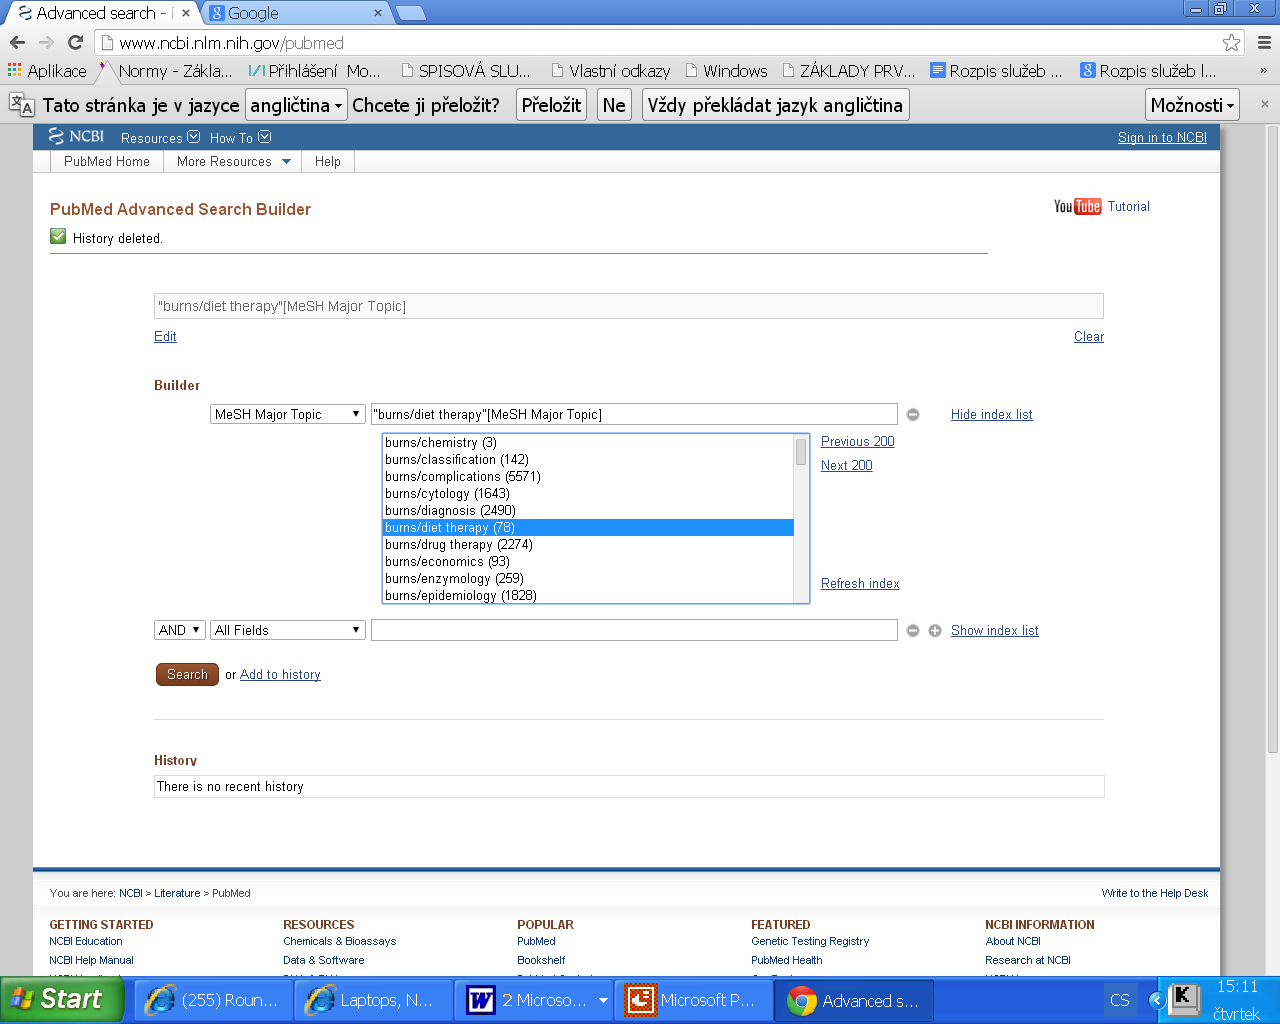Click the YouTube Tutorial icon
1280x1024 pixels.
click(1077, 206)
